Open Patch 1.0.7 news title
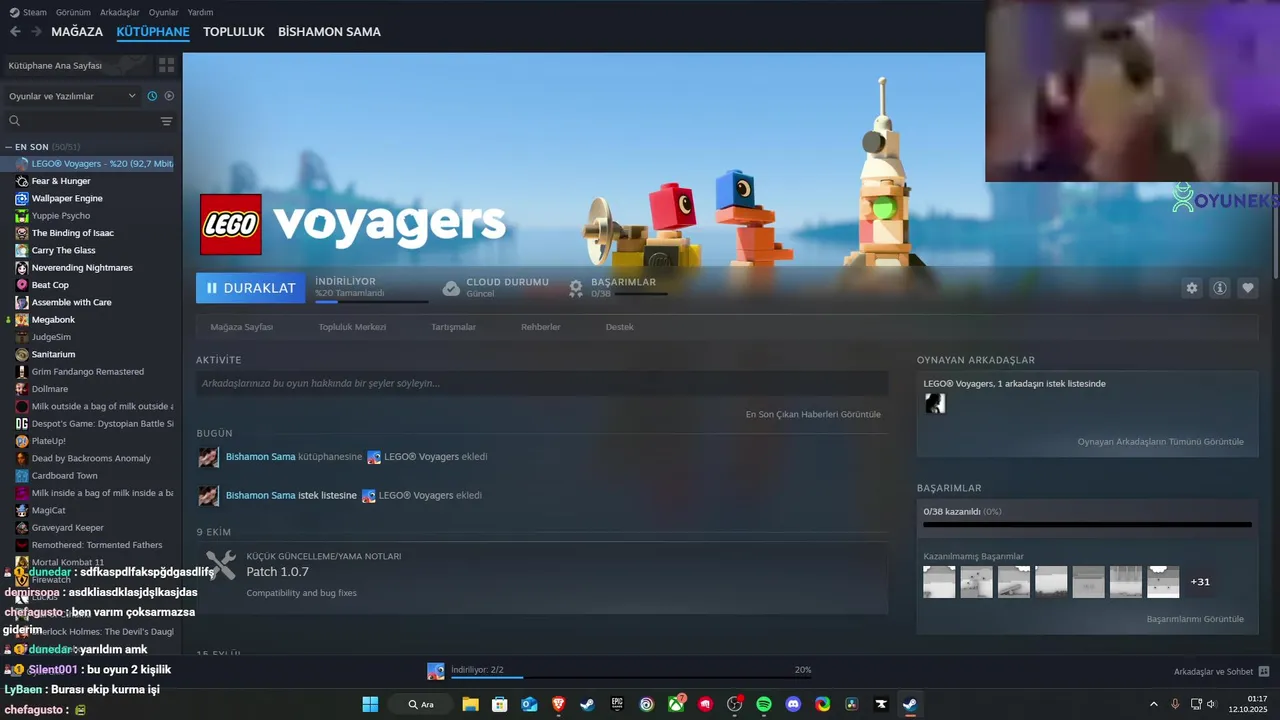1280x720 pixels. 277,572
